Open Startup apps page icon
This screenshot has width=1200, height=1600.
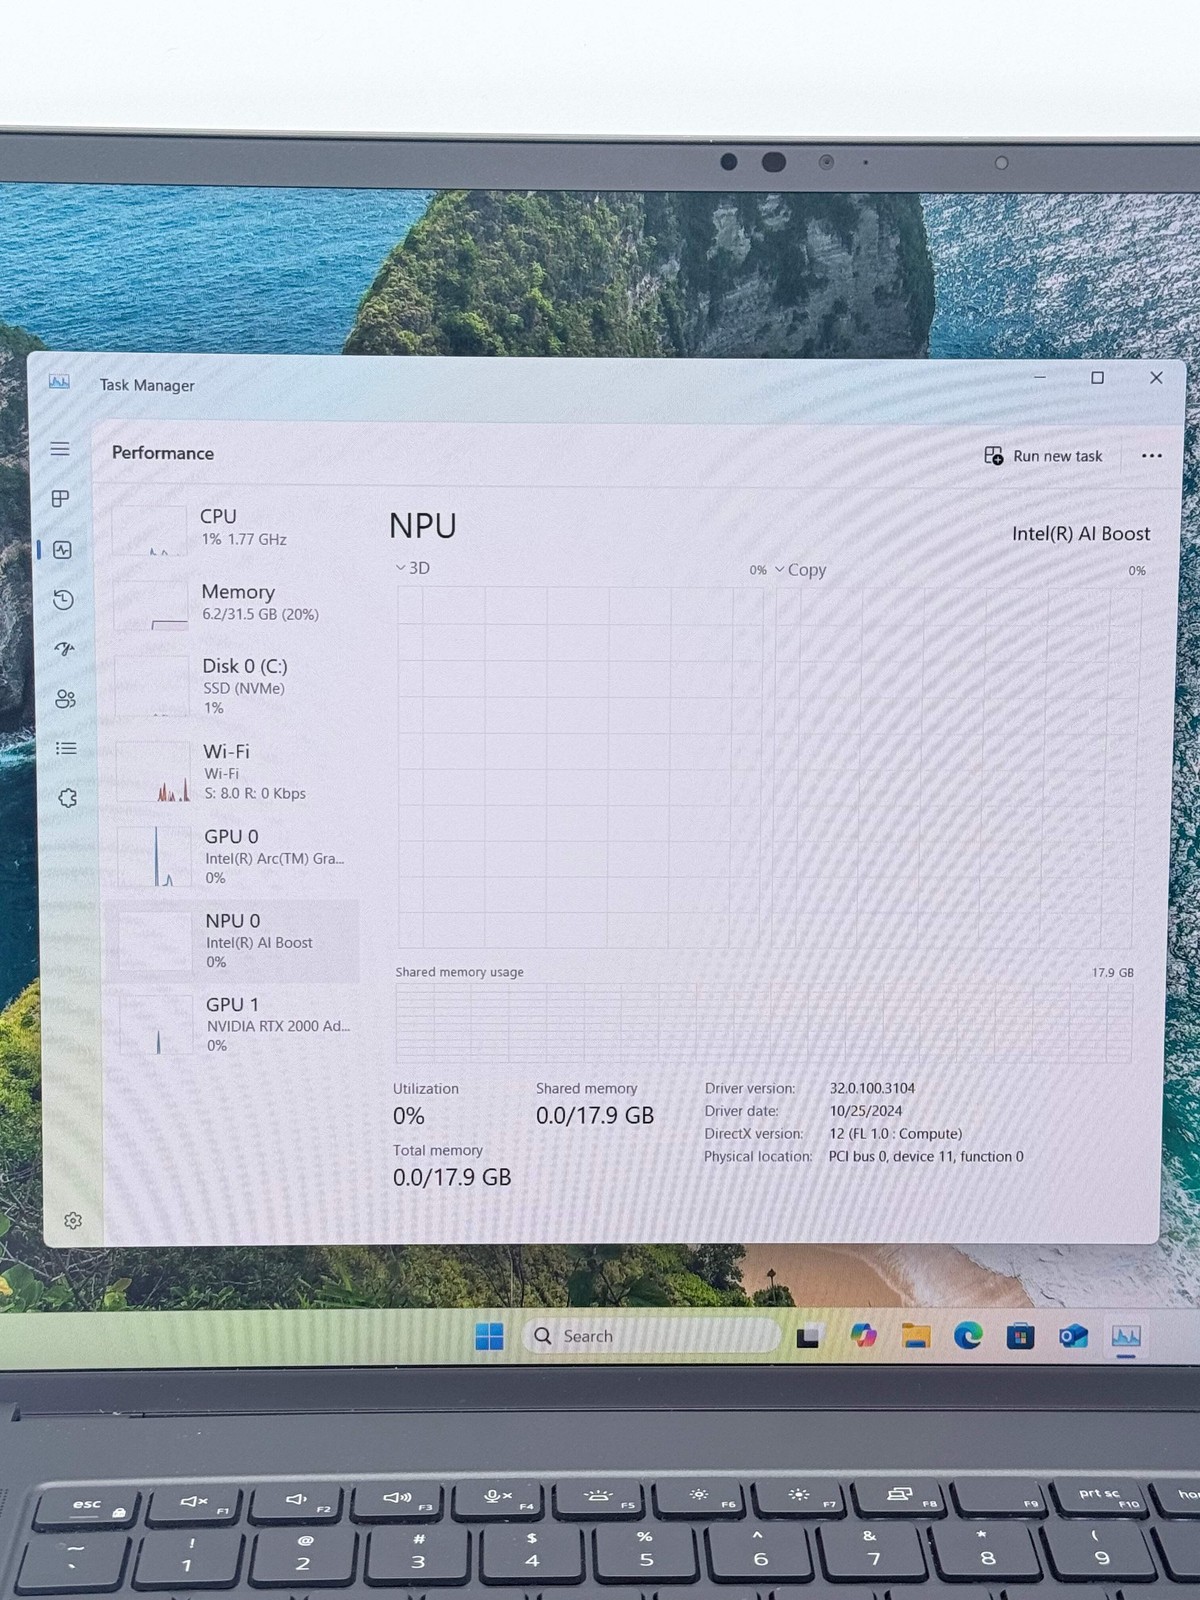coord(64,649)
